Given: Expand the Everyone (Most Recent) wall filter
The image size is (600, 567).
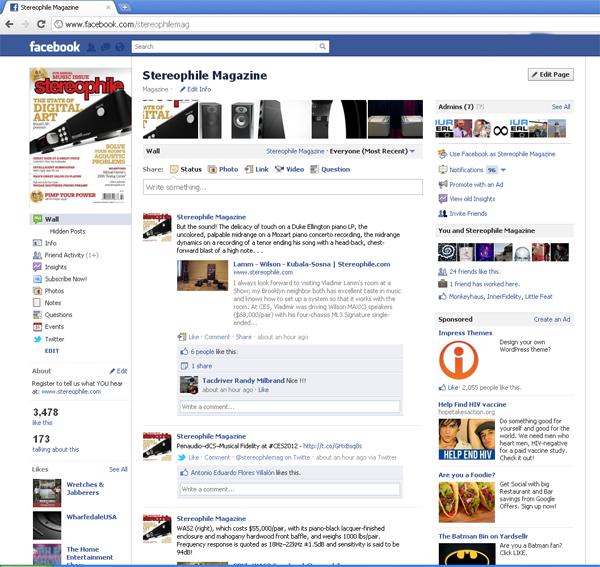Looking at the screenshot, I should pyautogui.click(x=412, y=151).
